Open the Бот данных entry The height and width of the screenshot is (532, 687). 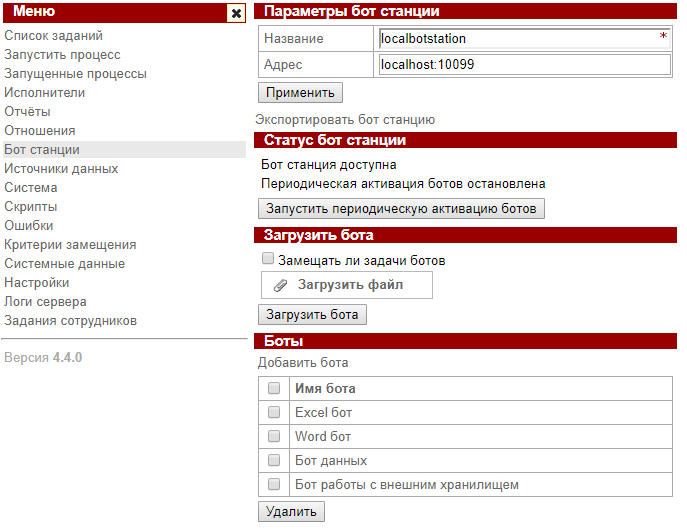(x=331, y=461)
